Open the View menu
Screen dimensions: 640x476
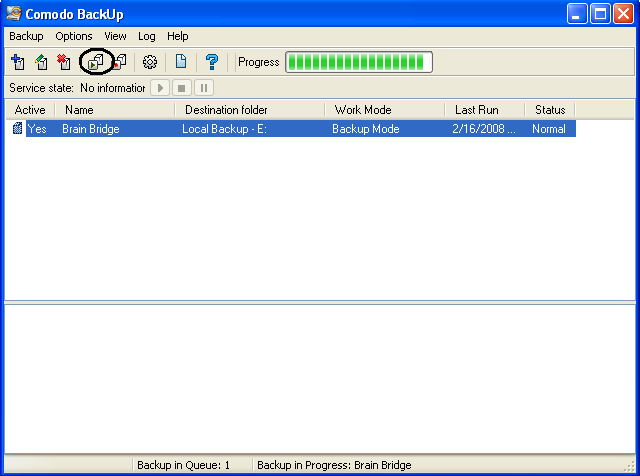coord(115,36)
